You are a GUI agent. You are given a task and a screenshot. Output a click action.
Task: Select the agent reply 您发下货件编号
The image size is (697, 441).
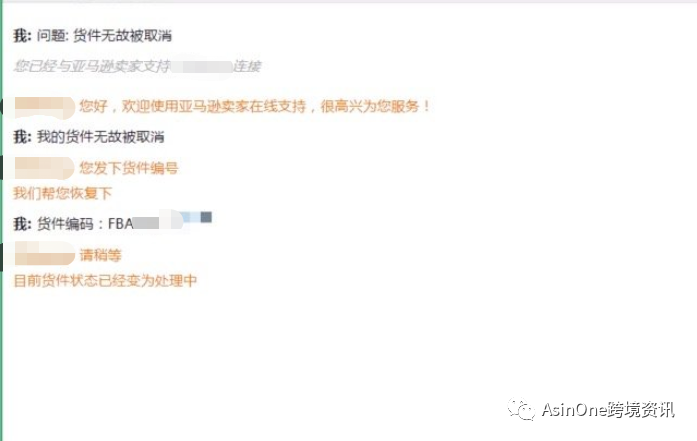(x=128, y=168)
